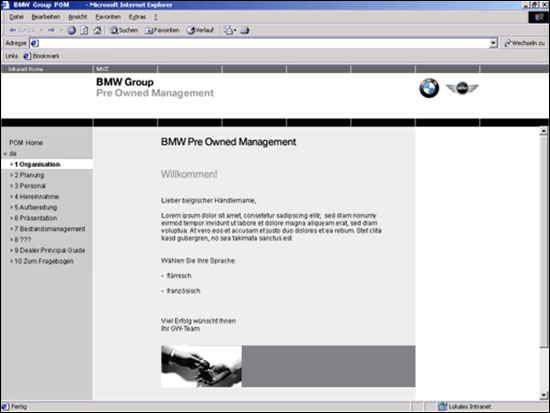
Task: Open the address bar dropdown arrow
Action: pyautogui.click(x=494, y=43)
